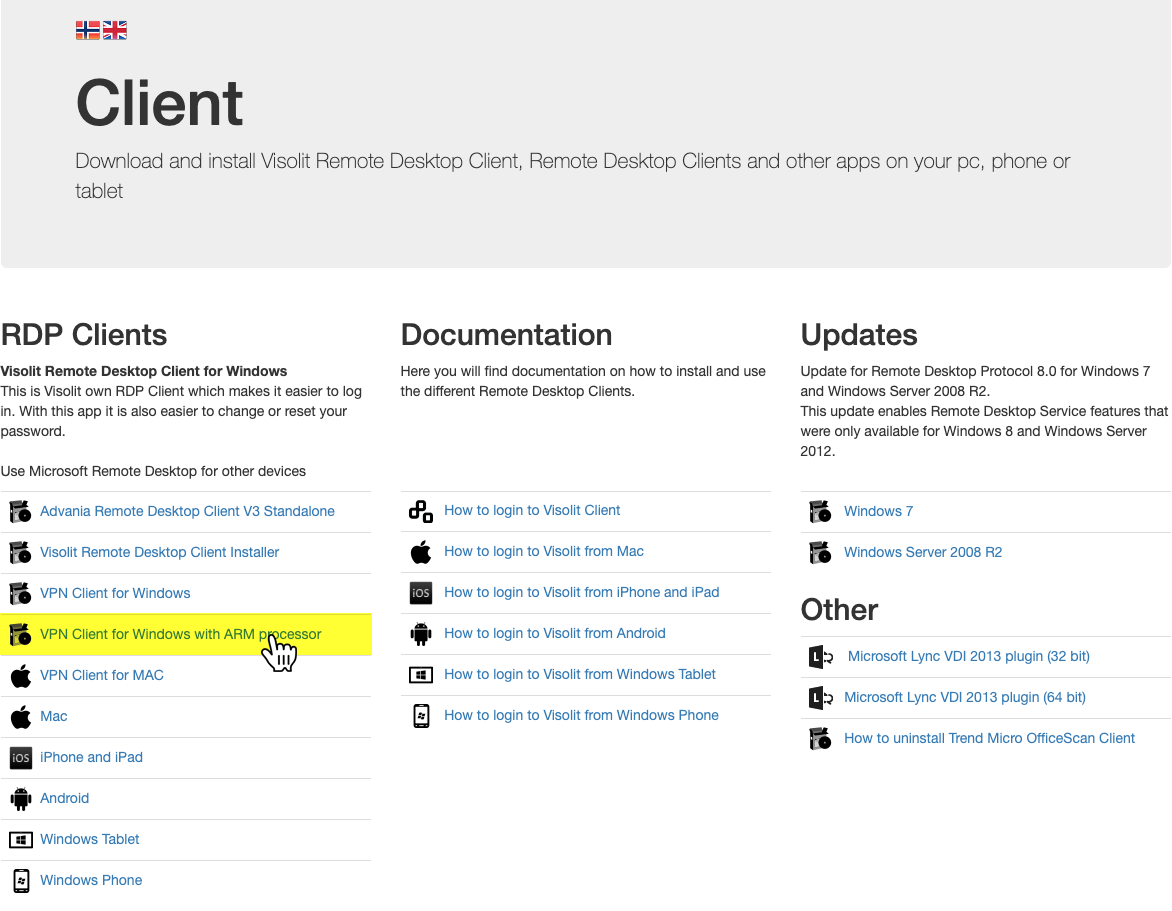Image resolution: width=1172 pixels, height=911 pixels.
Task: Open How to login to Visolit from Windows Phone
Action: pyautogui.click(x=581, y=715)
